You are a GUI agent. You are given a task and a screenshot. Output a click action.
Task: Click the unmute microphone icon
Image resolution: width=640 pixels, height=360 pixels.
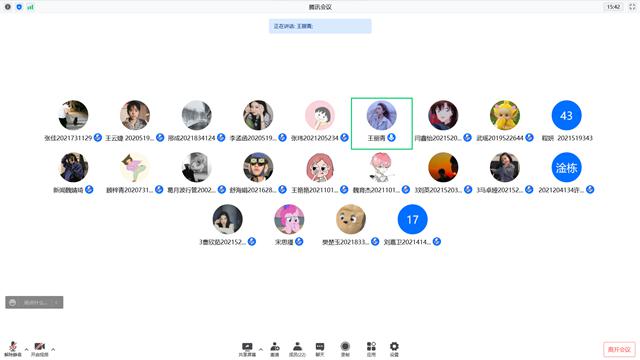[x=13, y=347]
